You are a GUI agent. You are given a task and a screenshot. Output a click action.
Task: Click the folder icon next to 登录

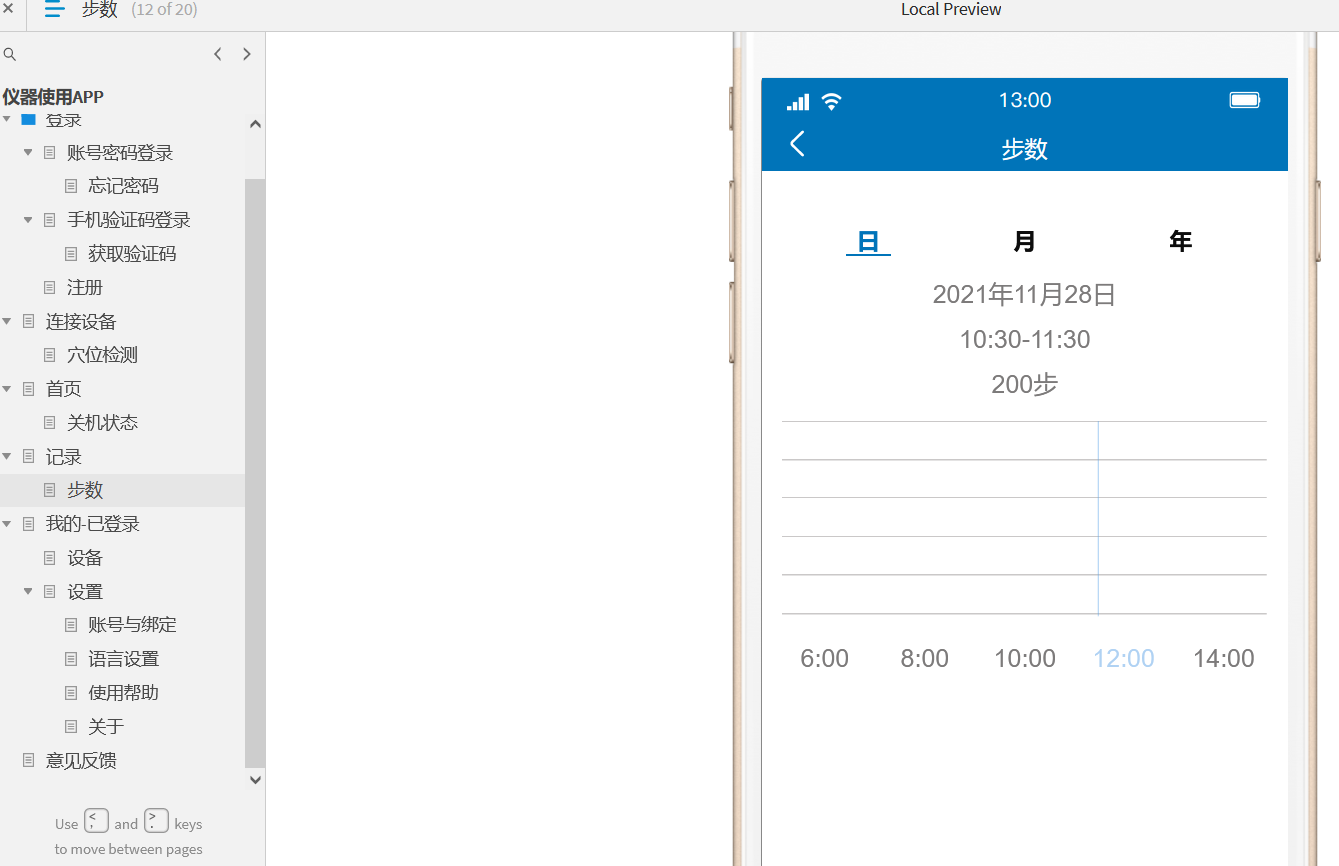(x=29, y=120)
